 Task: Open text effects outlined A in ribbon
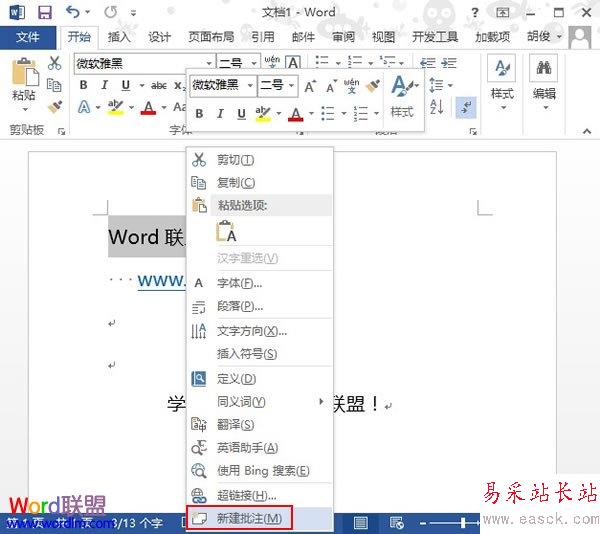point(84,107)
